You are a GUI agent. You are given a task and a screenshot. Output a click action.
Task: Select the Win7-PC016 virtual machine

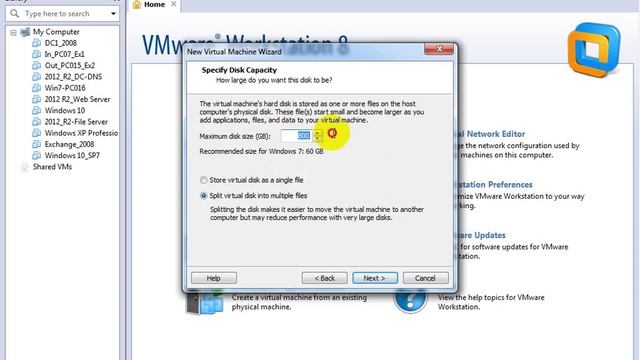[x=65, y=88]
